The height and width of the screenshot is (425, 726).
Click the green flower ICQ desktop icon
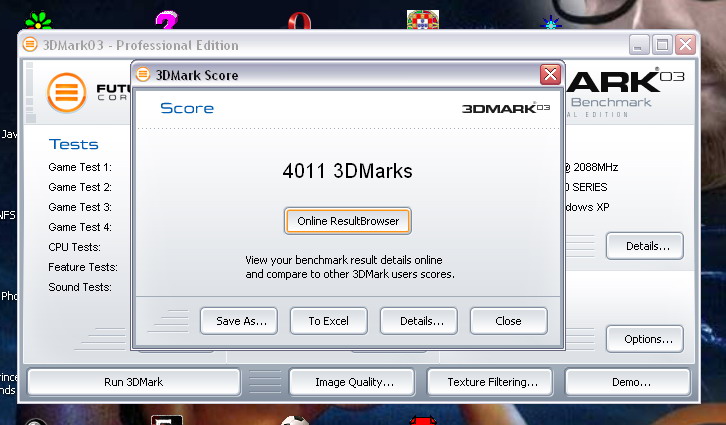coord(39,21)
